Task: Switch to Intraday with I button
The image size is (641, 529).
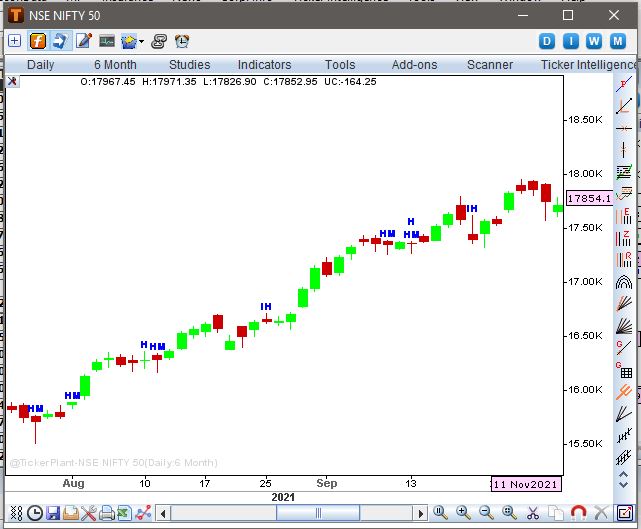Action: point(571,41)
